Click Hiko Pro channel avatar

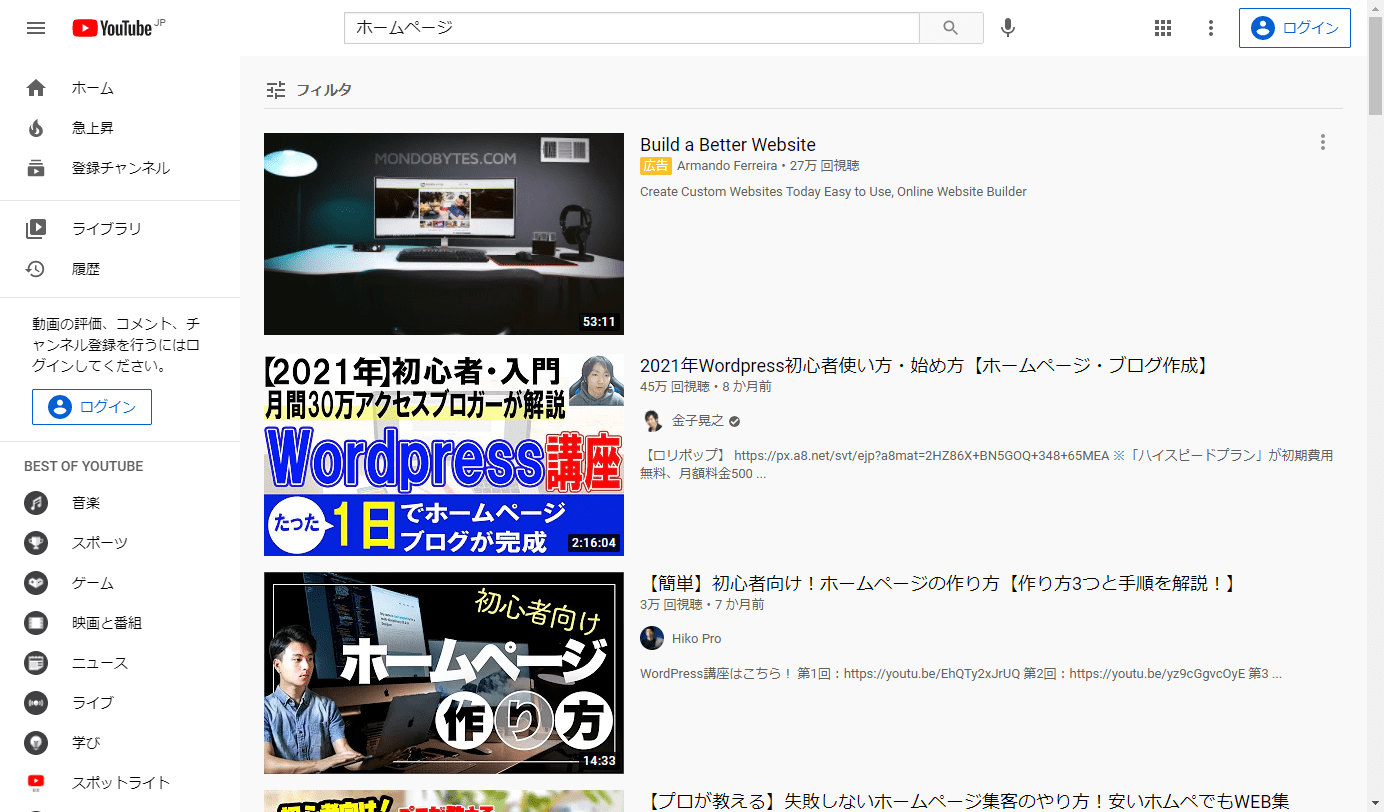[x=652, y=638]
